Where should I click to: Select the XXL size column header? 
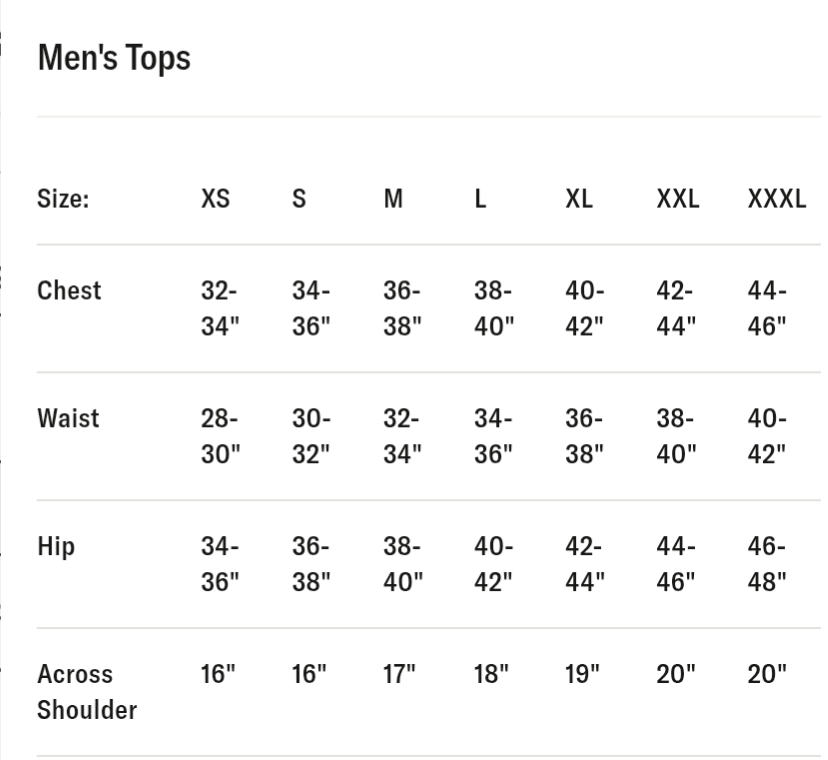(678, 199)
